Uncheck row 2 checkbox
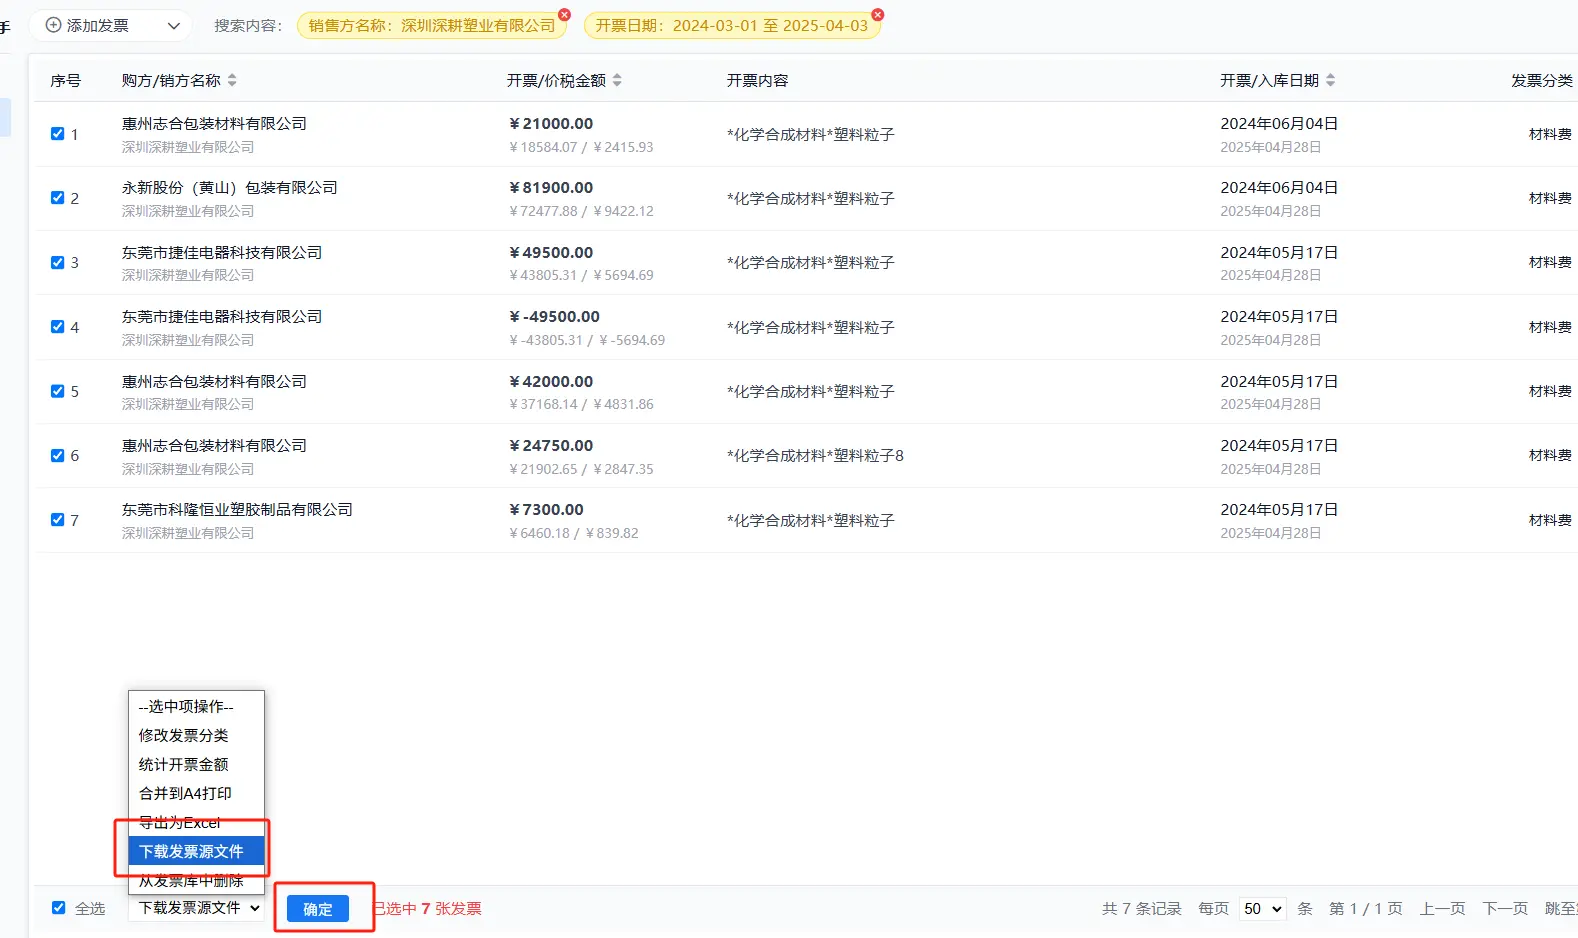 [58, 197]
